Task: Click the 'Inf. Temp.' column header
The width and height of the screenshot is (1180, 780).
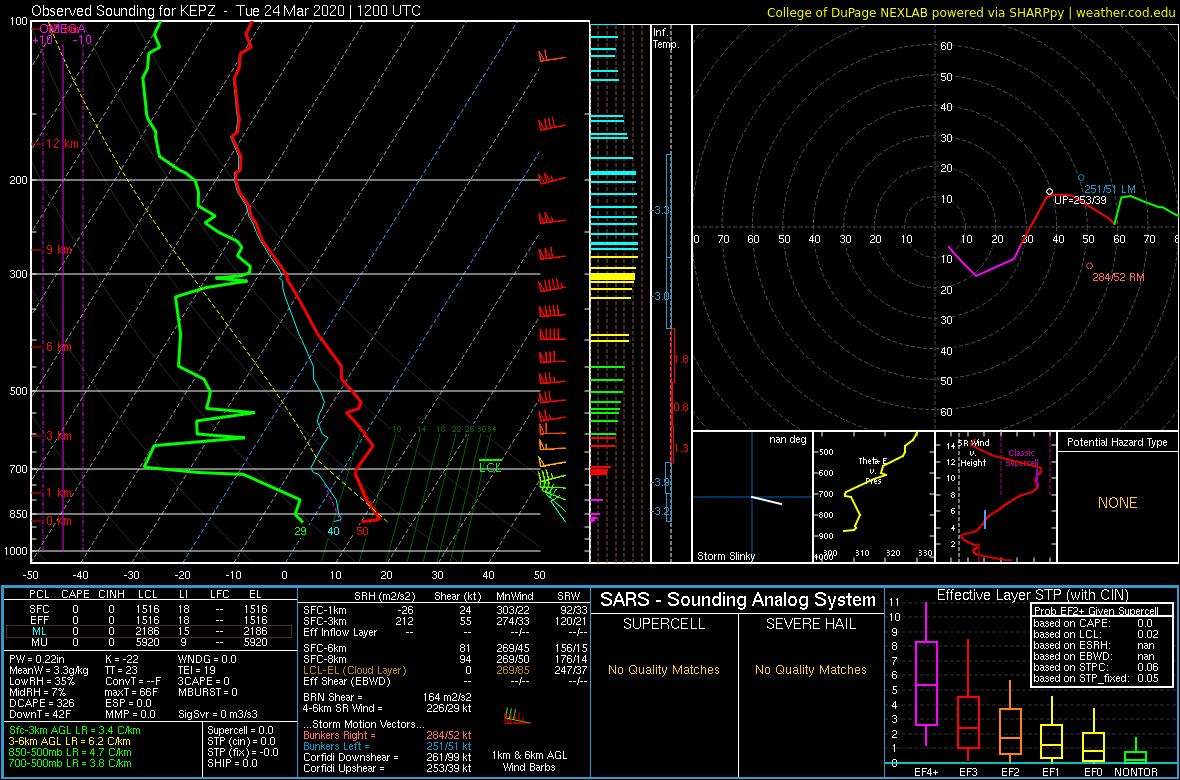Action: click(x=666, y=38)
